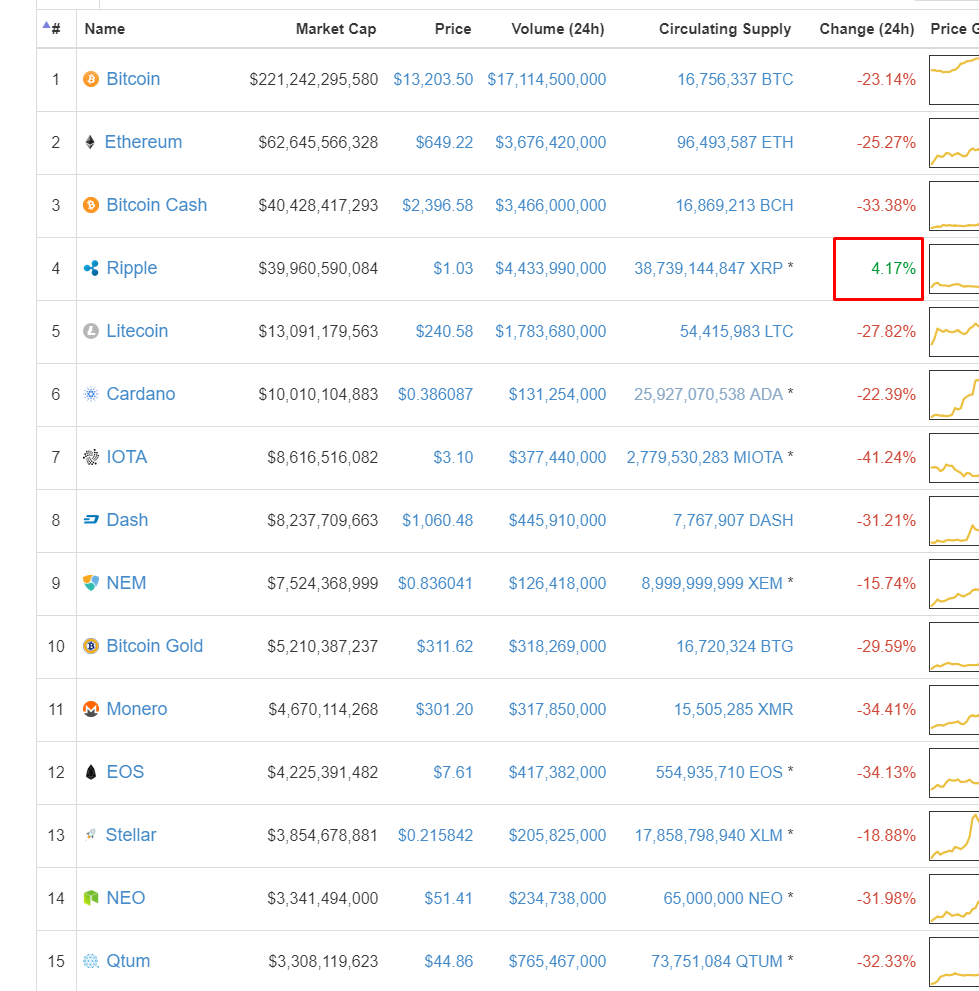Open the Ethereum name link
Screen dimensions: 979x991
click(143, 142)
